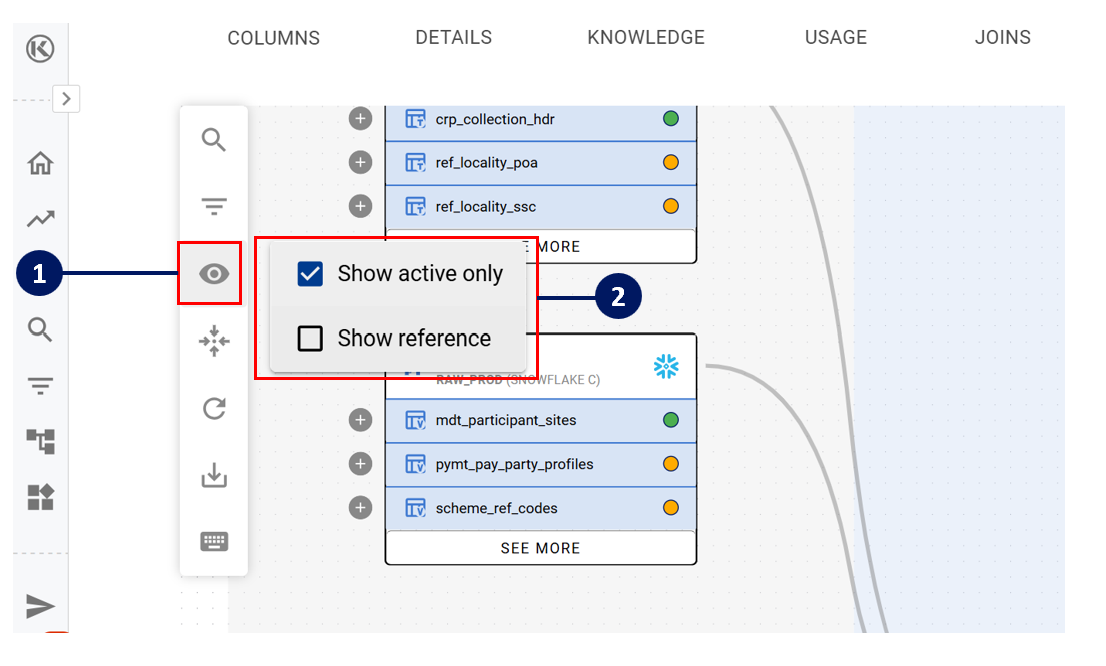Switch to the COLUMNS tab
Viewport: 1106px width, 666px height.
[x=273, y=38]
